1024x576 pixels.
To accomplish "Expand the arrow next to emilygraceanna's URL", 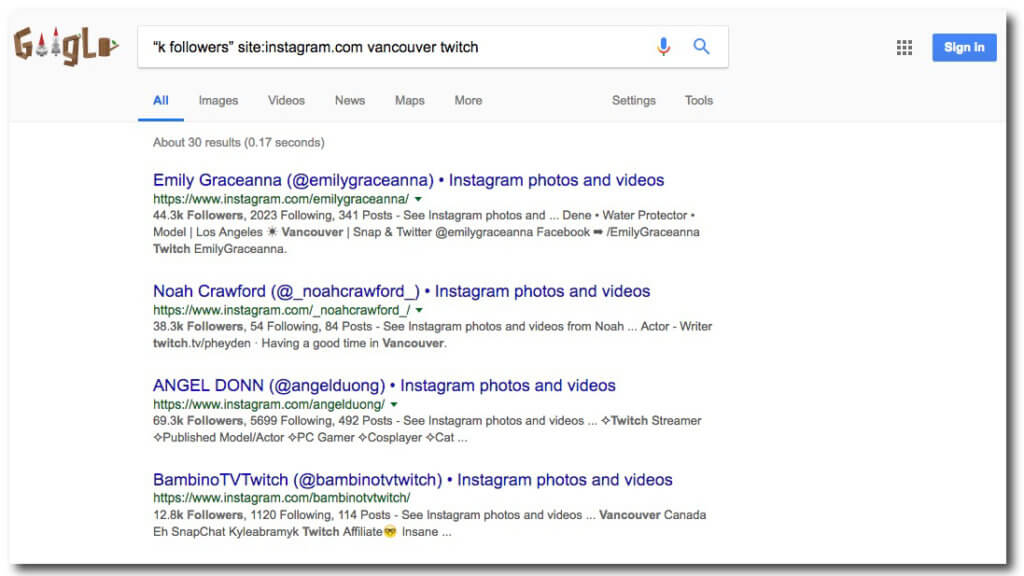I will (x=418, y=198).
